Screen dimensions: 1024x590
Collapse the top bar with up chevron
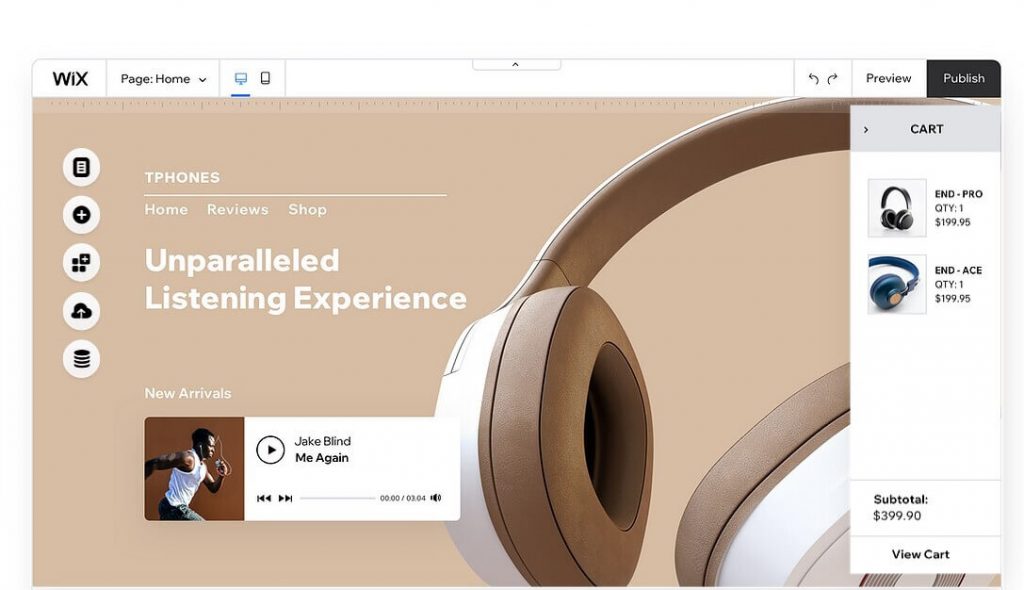(516, 64)
